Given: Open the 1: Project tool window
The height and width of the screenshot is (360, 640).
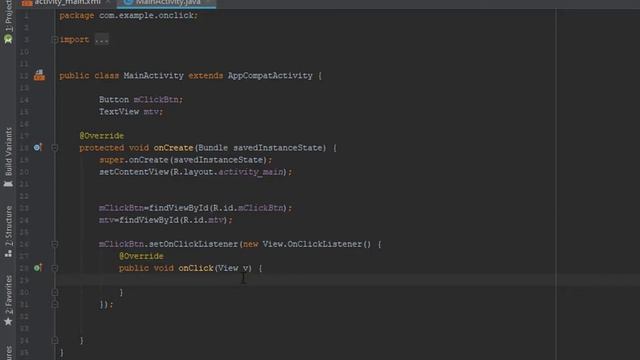Looking at the screenshot, I should (8, 21).
